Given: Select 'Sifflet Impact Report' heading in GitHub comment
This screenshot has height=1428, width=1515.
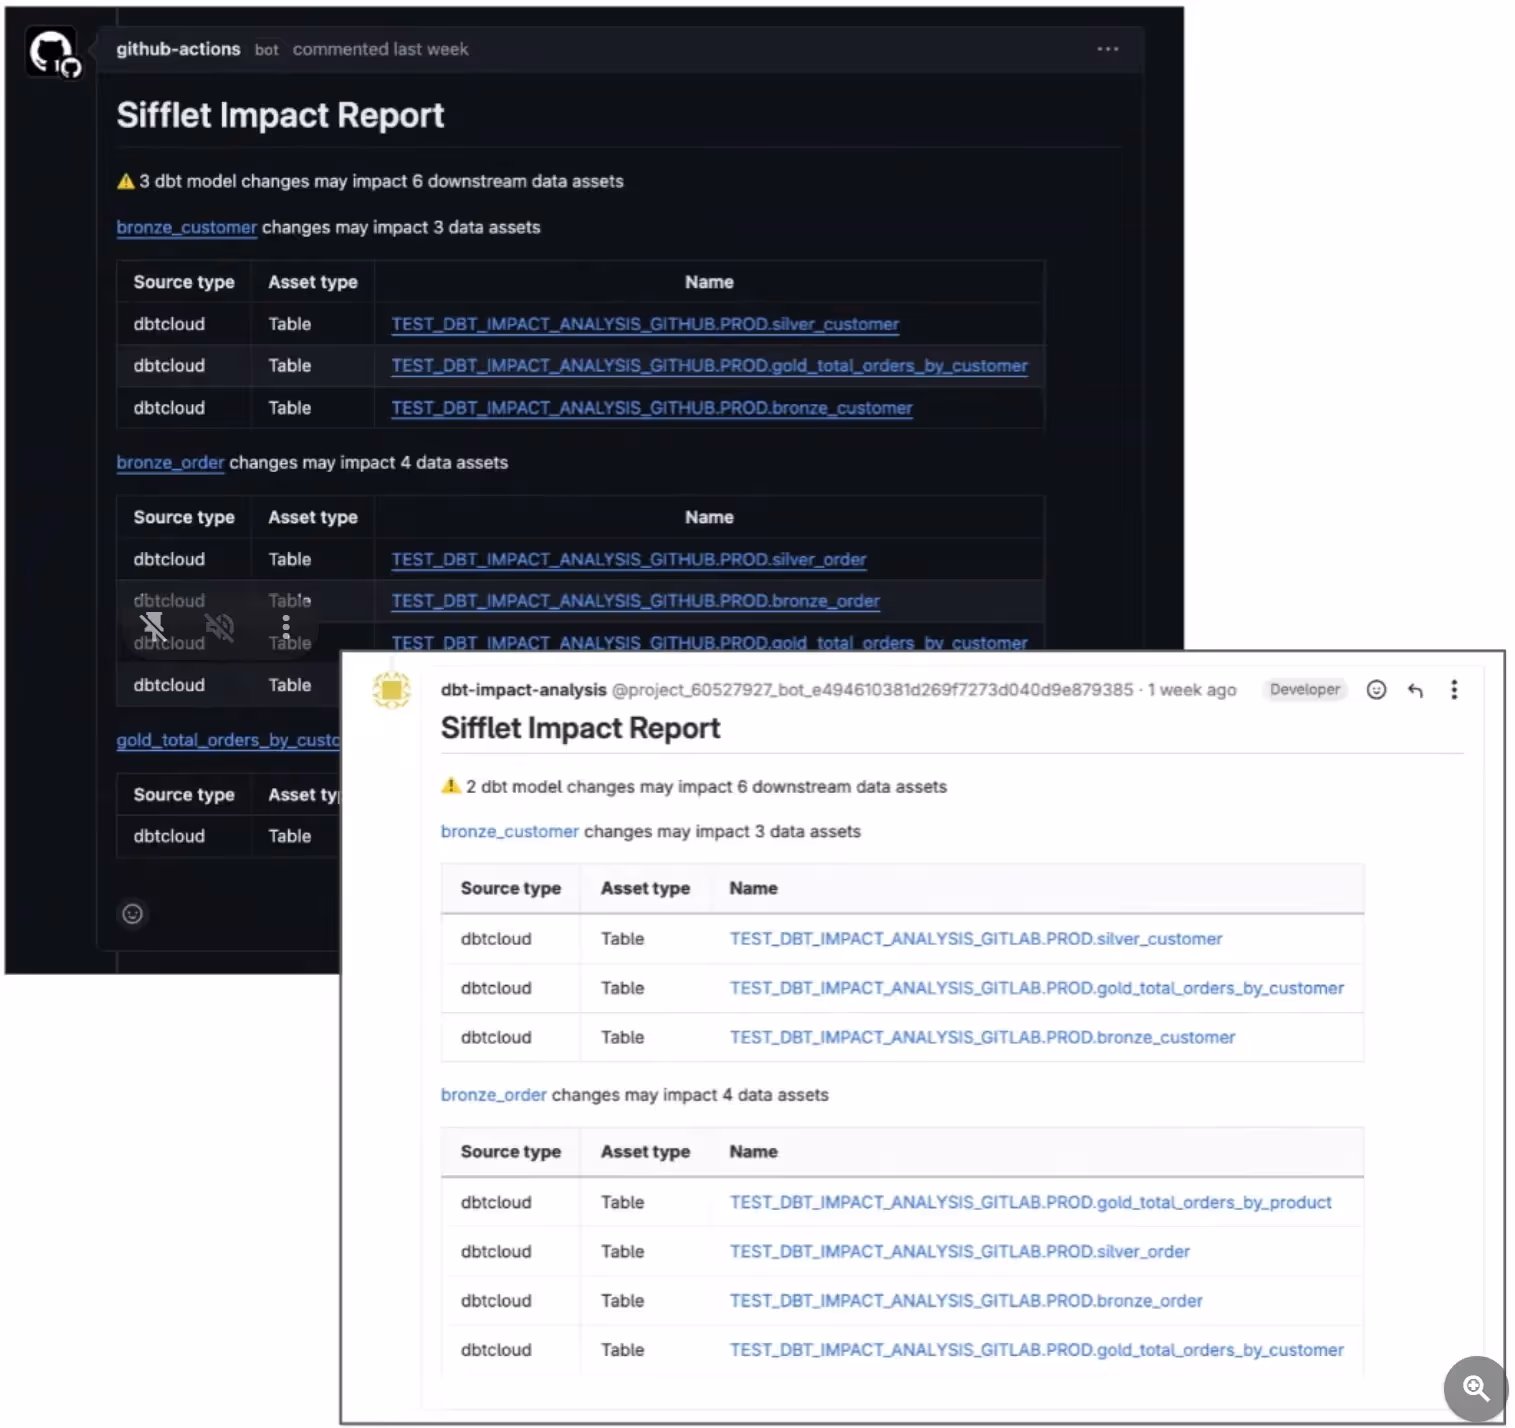Looking at the screenshot, I should coord(280,115).
